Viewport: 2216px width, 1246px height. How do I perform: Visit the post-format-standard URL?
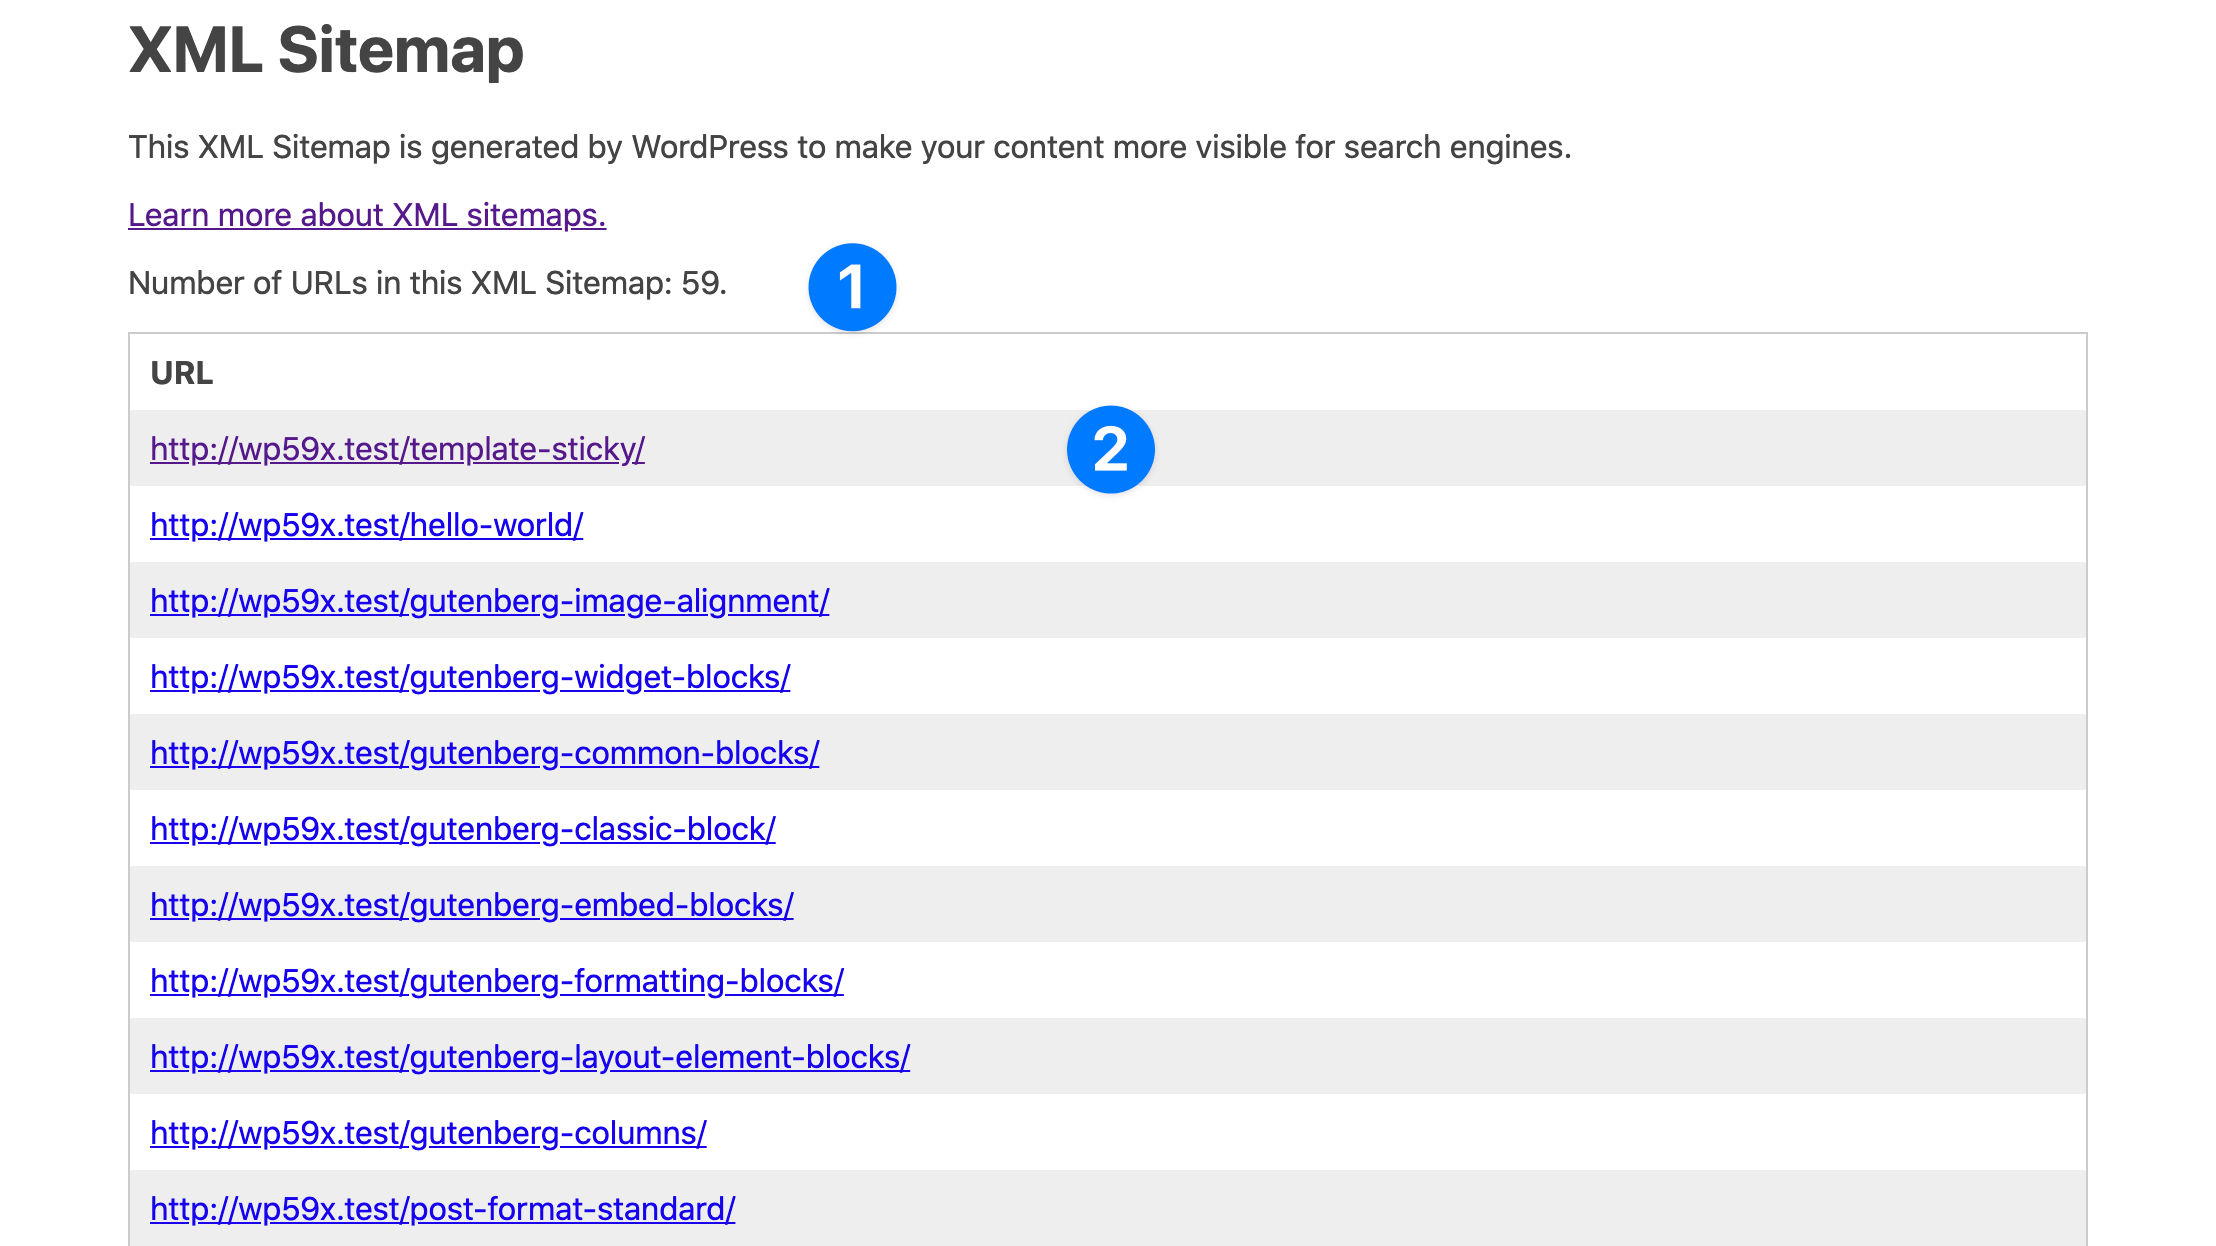click(442, 1209)
